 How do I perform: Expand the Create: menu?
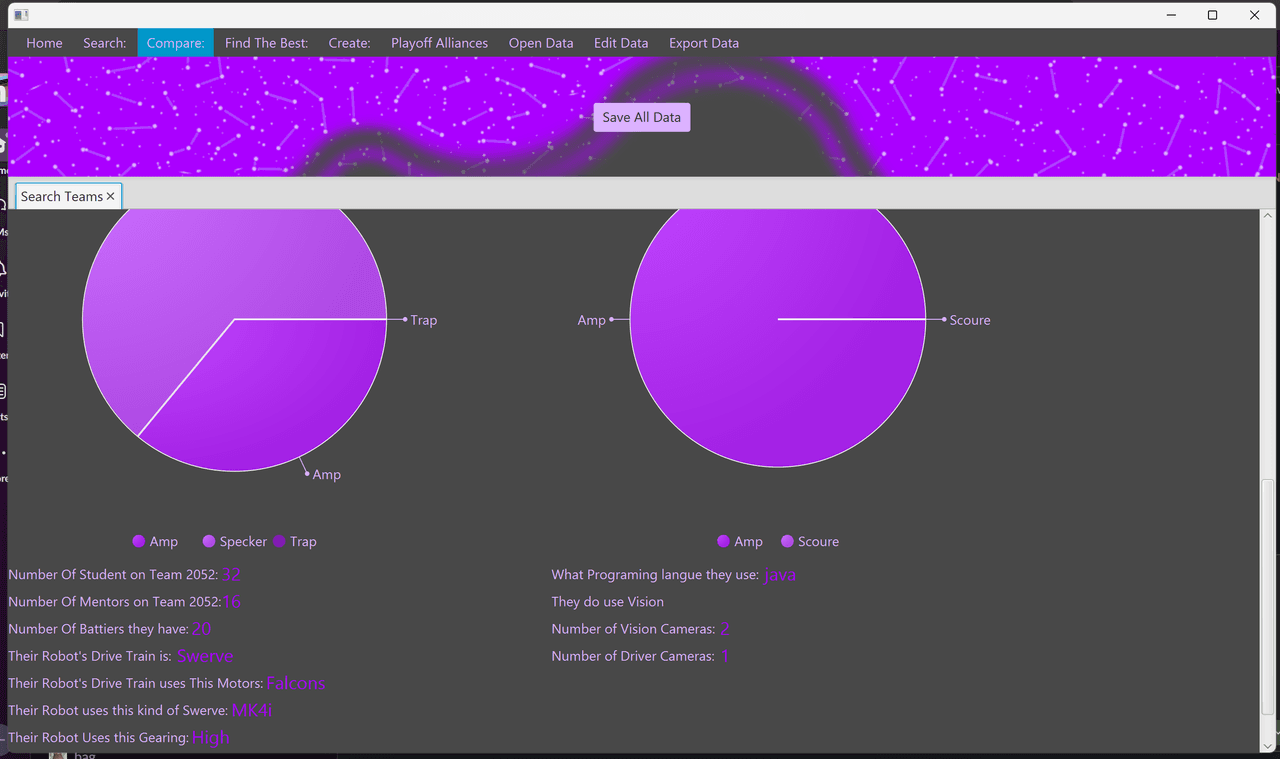(x=349, y=43)
